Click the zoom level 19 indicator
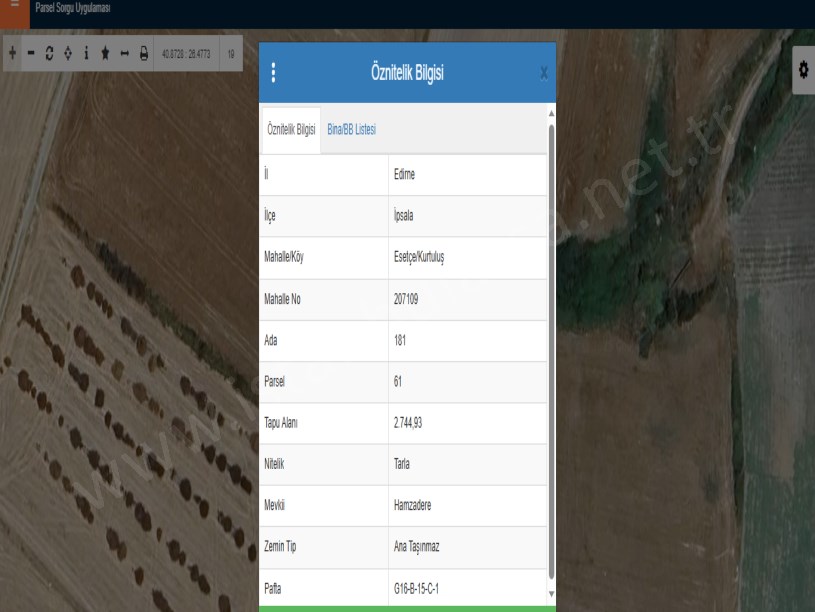 (232, 52)
